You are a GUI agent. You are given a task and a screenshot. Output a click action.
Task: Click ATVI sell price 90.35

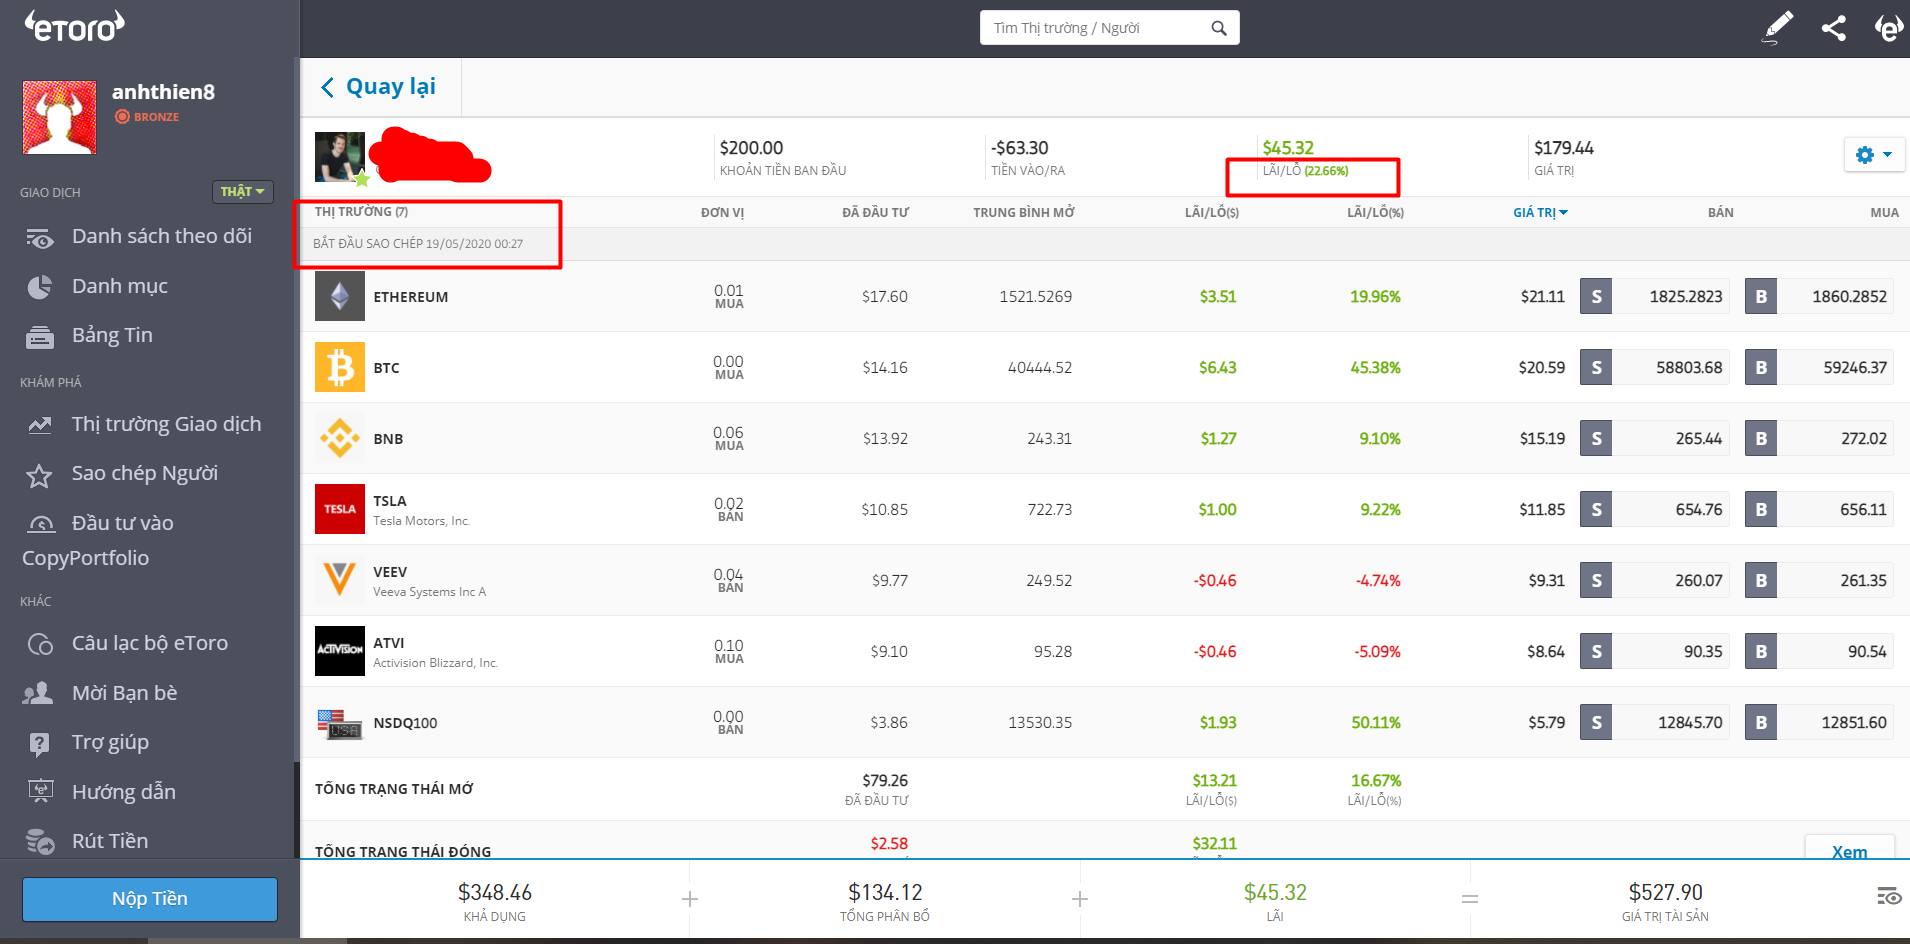tap(1670, 651)
